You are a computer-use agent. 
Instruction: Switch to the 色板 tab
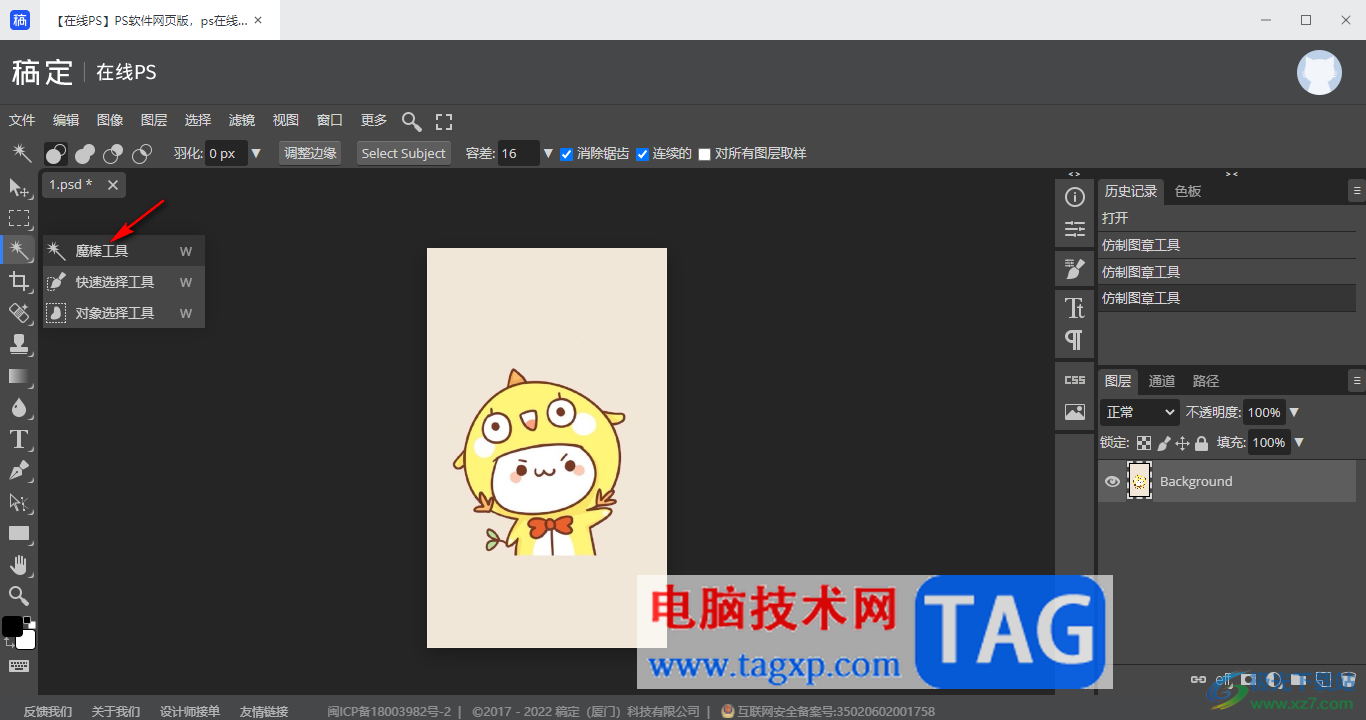coord(1188,191)
